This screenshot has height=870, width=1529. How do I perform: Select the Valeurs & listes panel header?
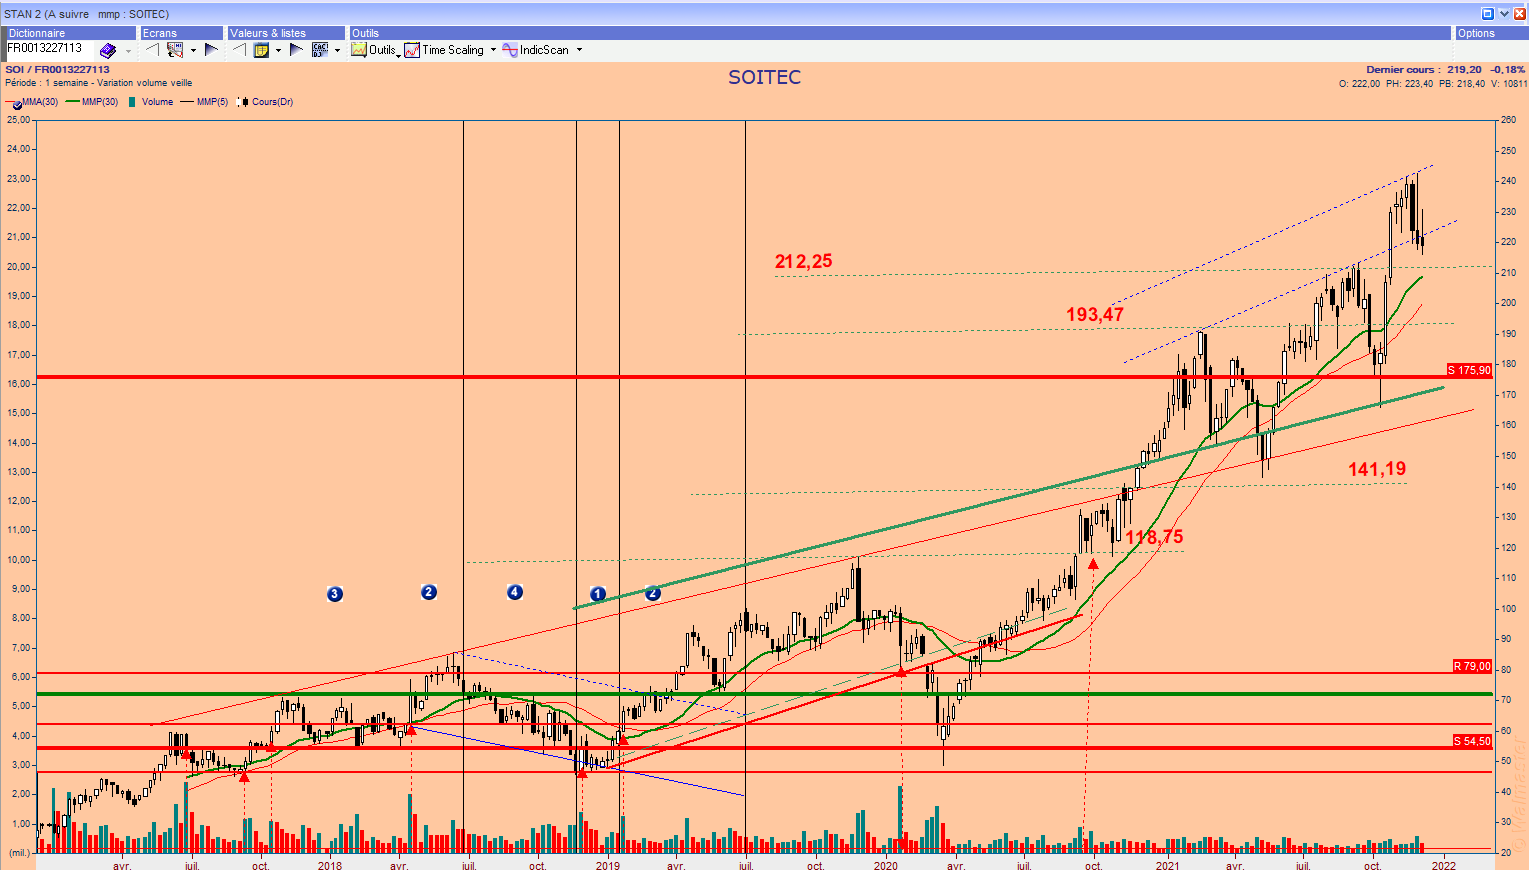286,33
